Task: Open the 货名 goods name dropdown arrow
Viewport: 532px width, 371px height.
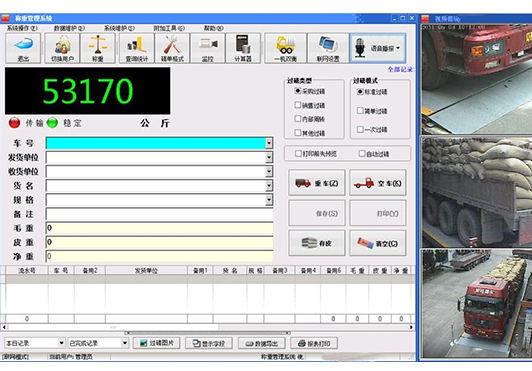Action: click(269, 186)
